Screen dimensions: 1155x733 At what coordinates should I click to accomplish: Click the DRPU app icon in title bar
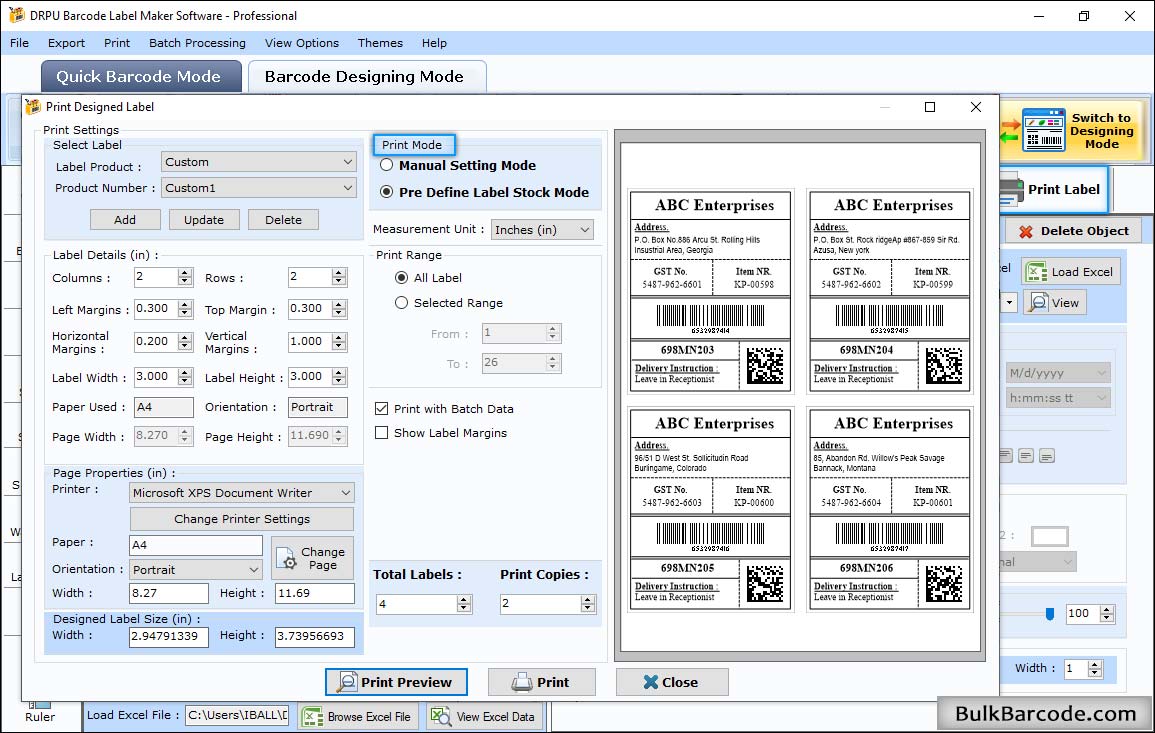[16, 15]
